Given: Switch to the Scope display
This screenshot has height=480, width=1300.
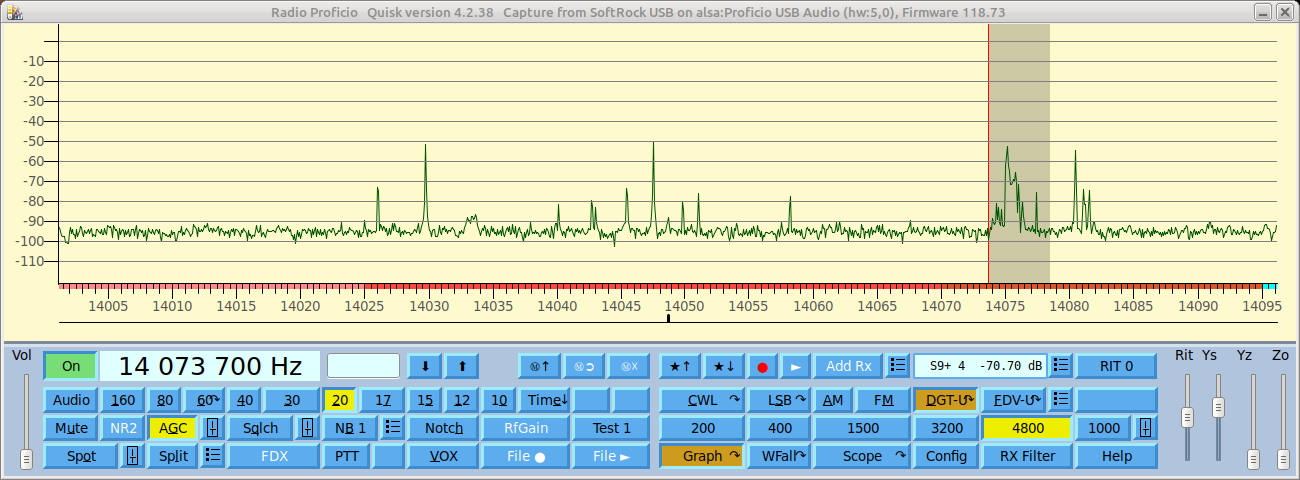Looking at the screenshot, I should (861, 456).
